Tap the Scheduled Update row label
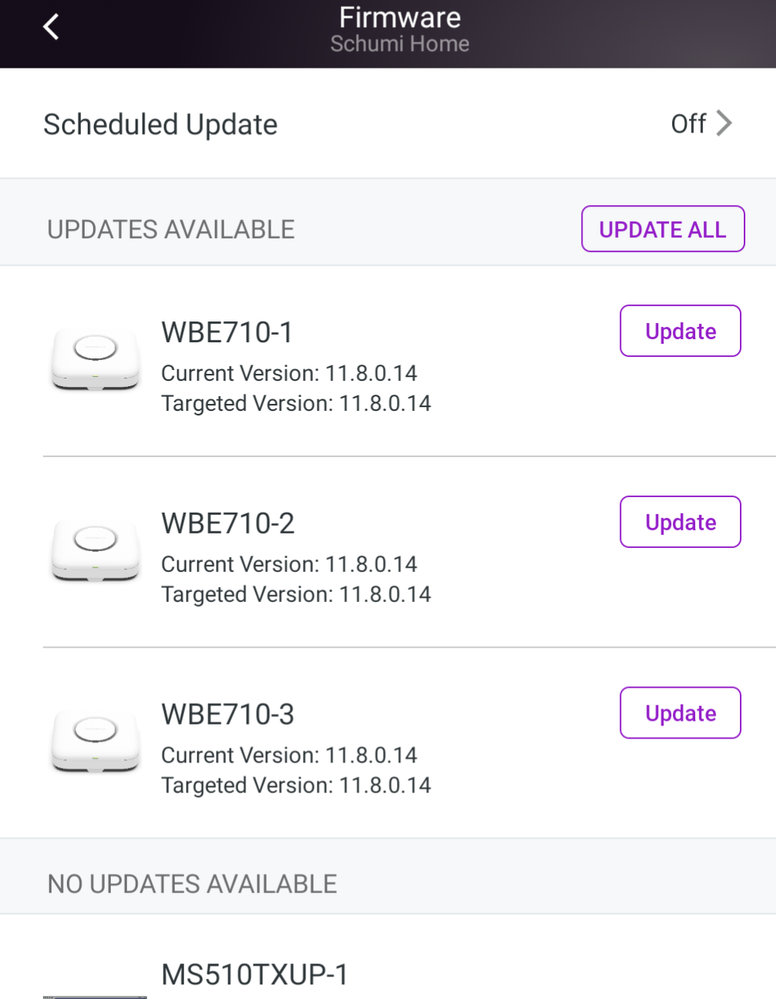776x999 pixels. pyautogui.click(x=161, y=124)
